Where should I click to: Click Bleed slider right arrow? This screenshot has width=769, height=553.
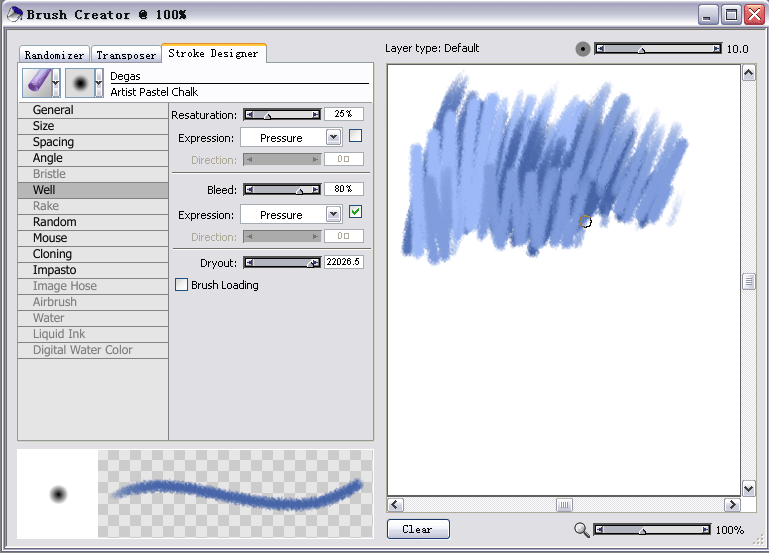click(315, 190)
